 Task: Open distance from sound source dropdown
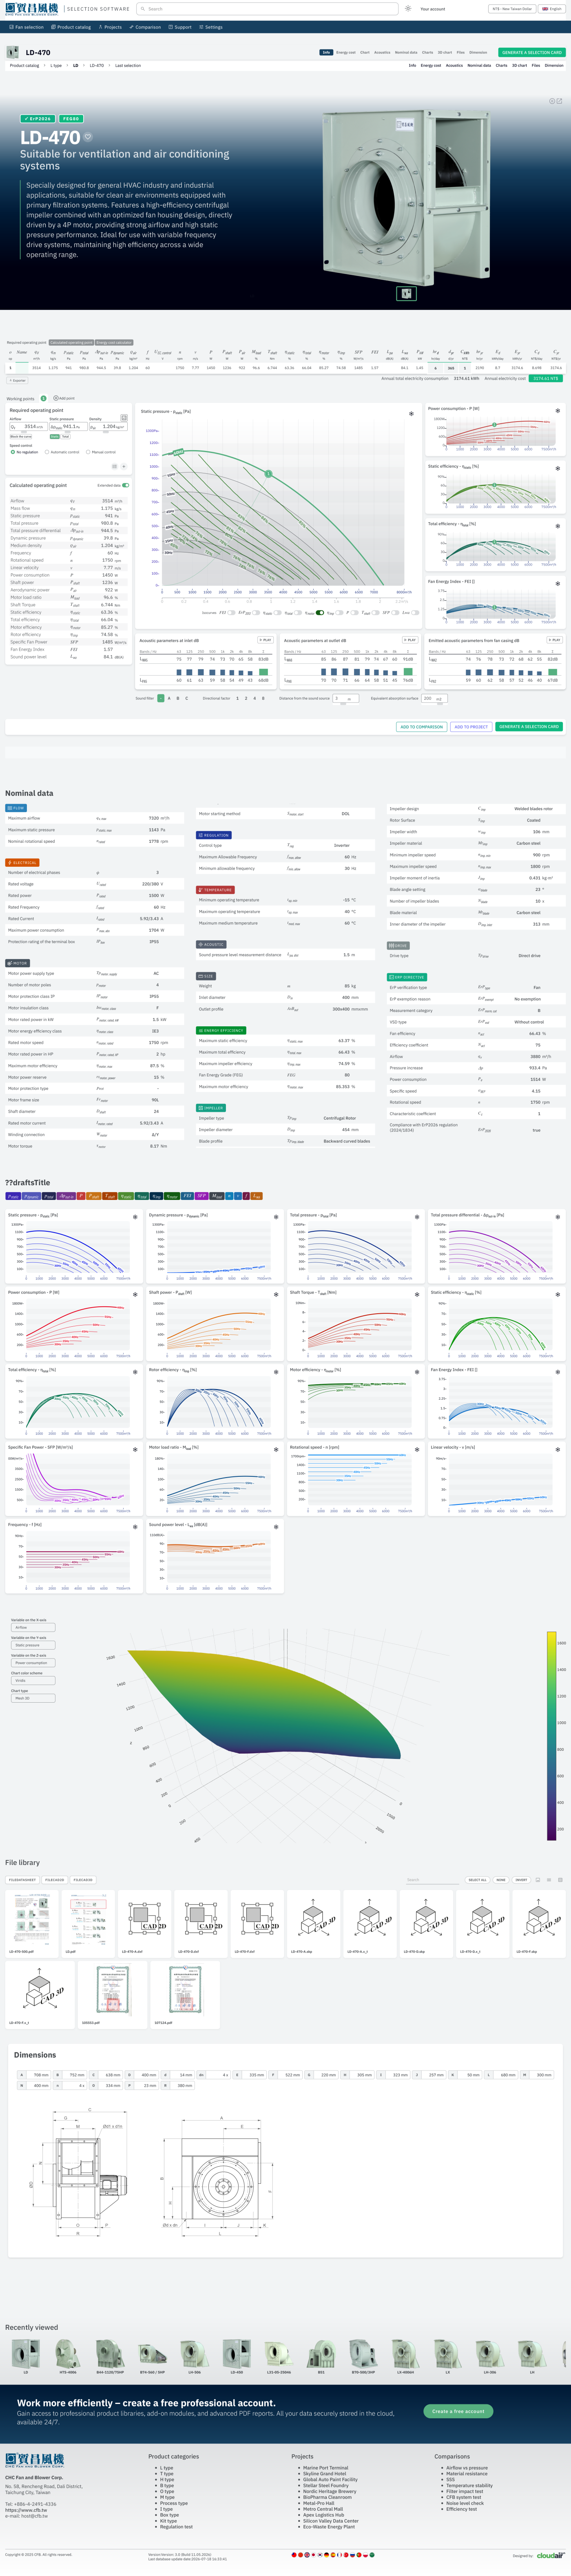[346, 698]
